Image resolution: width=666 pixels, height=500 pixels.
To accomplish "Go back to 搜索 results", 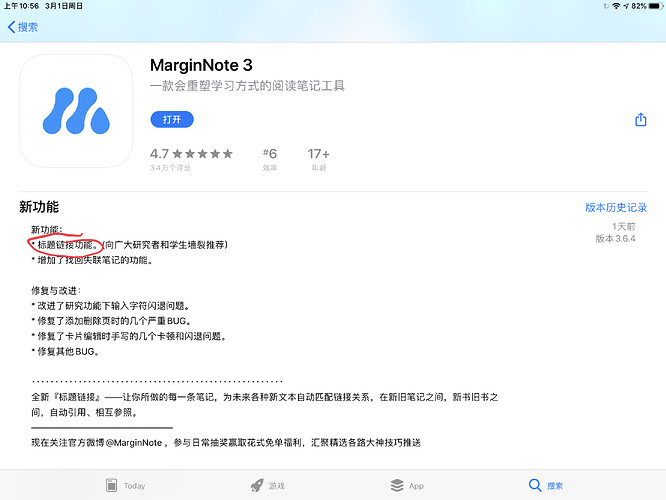I will [23, 27].
